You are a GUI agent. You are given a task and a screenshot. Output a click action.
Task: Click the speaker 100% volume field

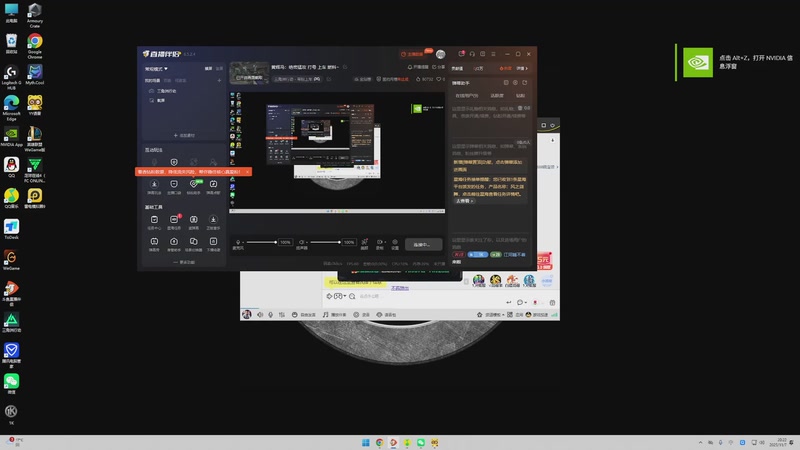[x=349, y=242]
